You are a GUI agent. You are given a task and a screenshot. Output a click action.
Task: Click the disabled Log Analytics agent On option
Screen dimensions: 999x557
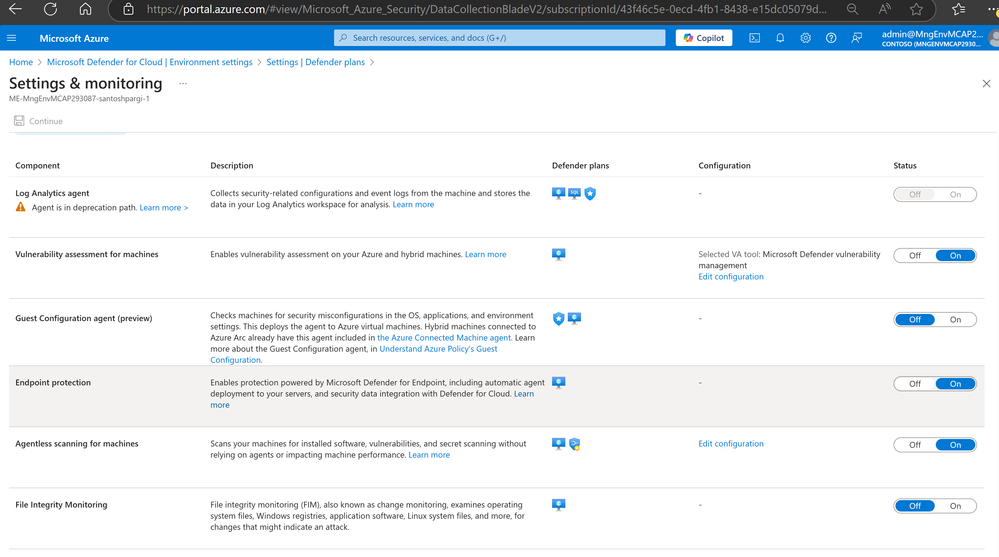tap(955, 194)
